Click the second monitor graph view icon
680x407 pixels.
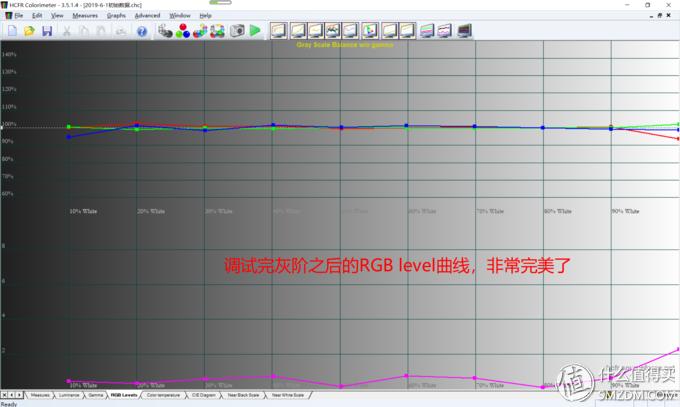click(298, 31)
